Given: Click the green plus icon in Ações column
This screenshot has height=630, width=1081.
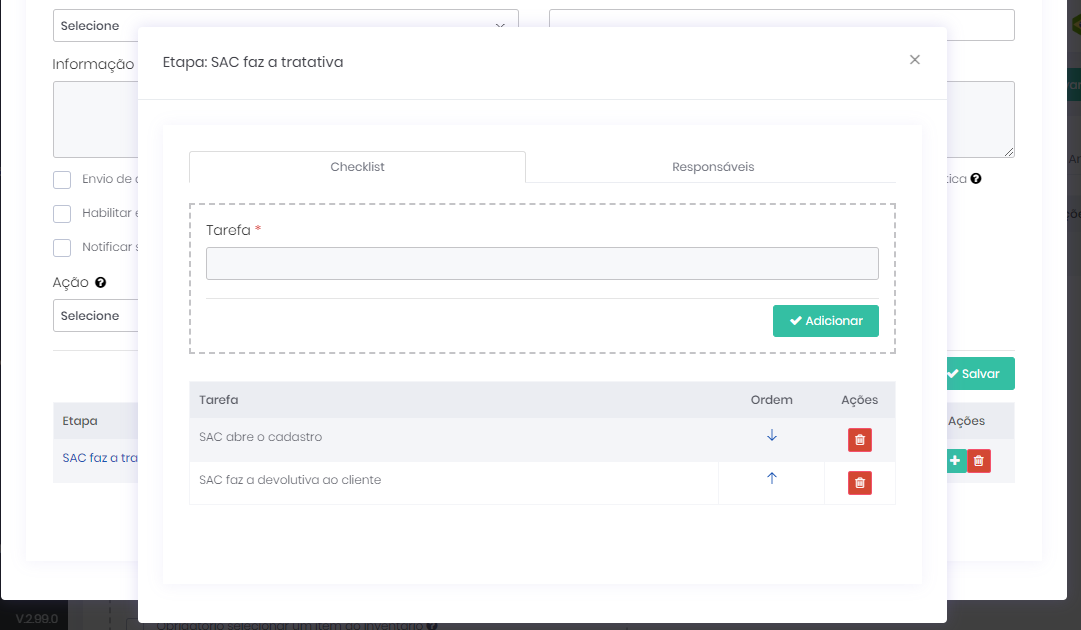Looking at the screenshot, I should 954,461.
